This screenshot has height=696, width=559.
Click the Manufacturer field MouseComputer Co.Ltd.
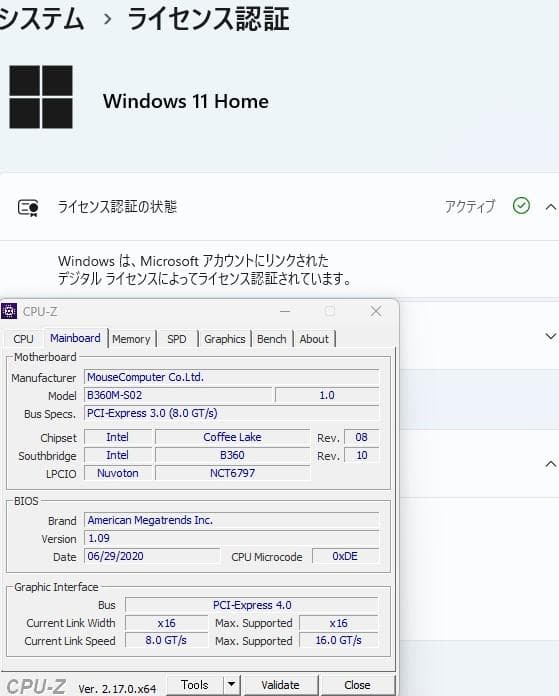(x=231, y=377)
